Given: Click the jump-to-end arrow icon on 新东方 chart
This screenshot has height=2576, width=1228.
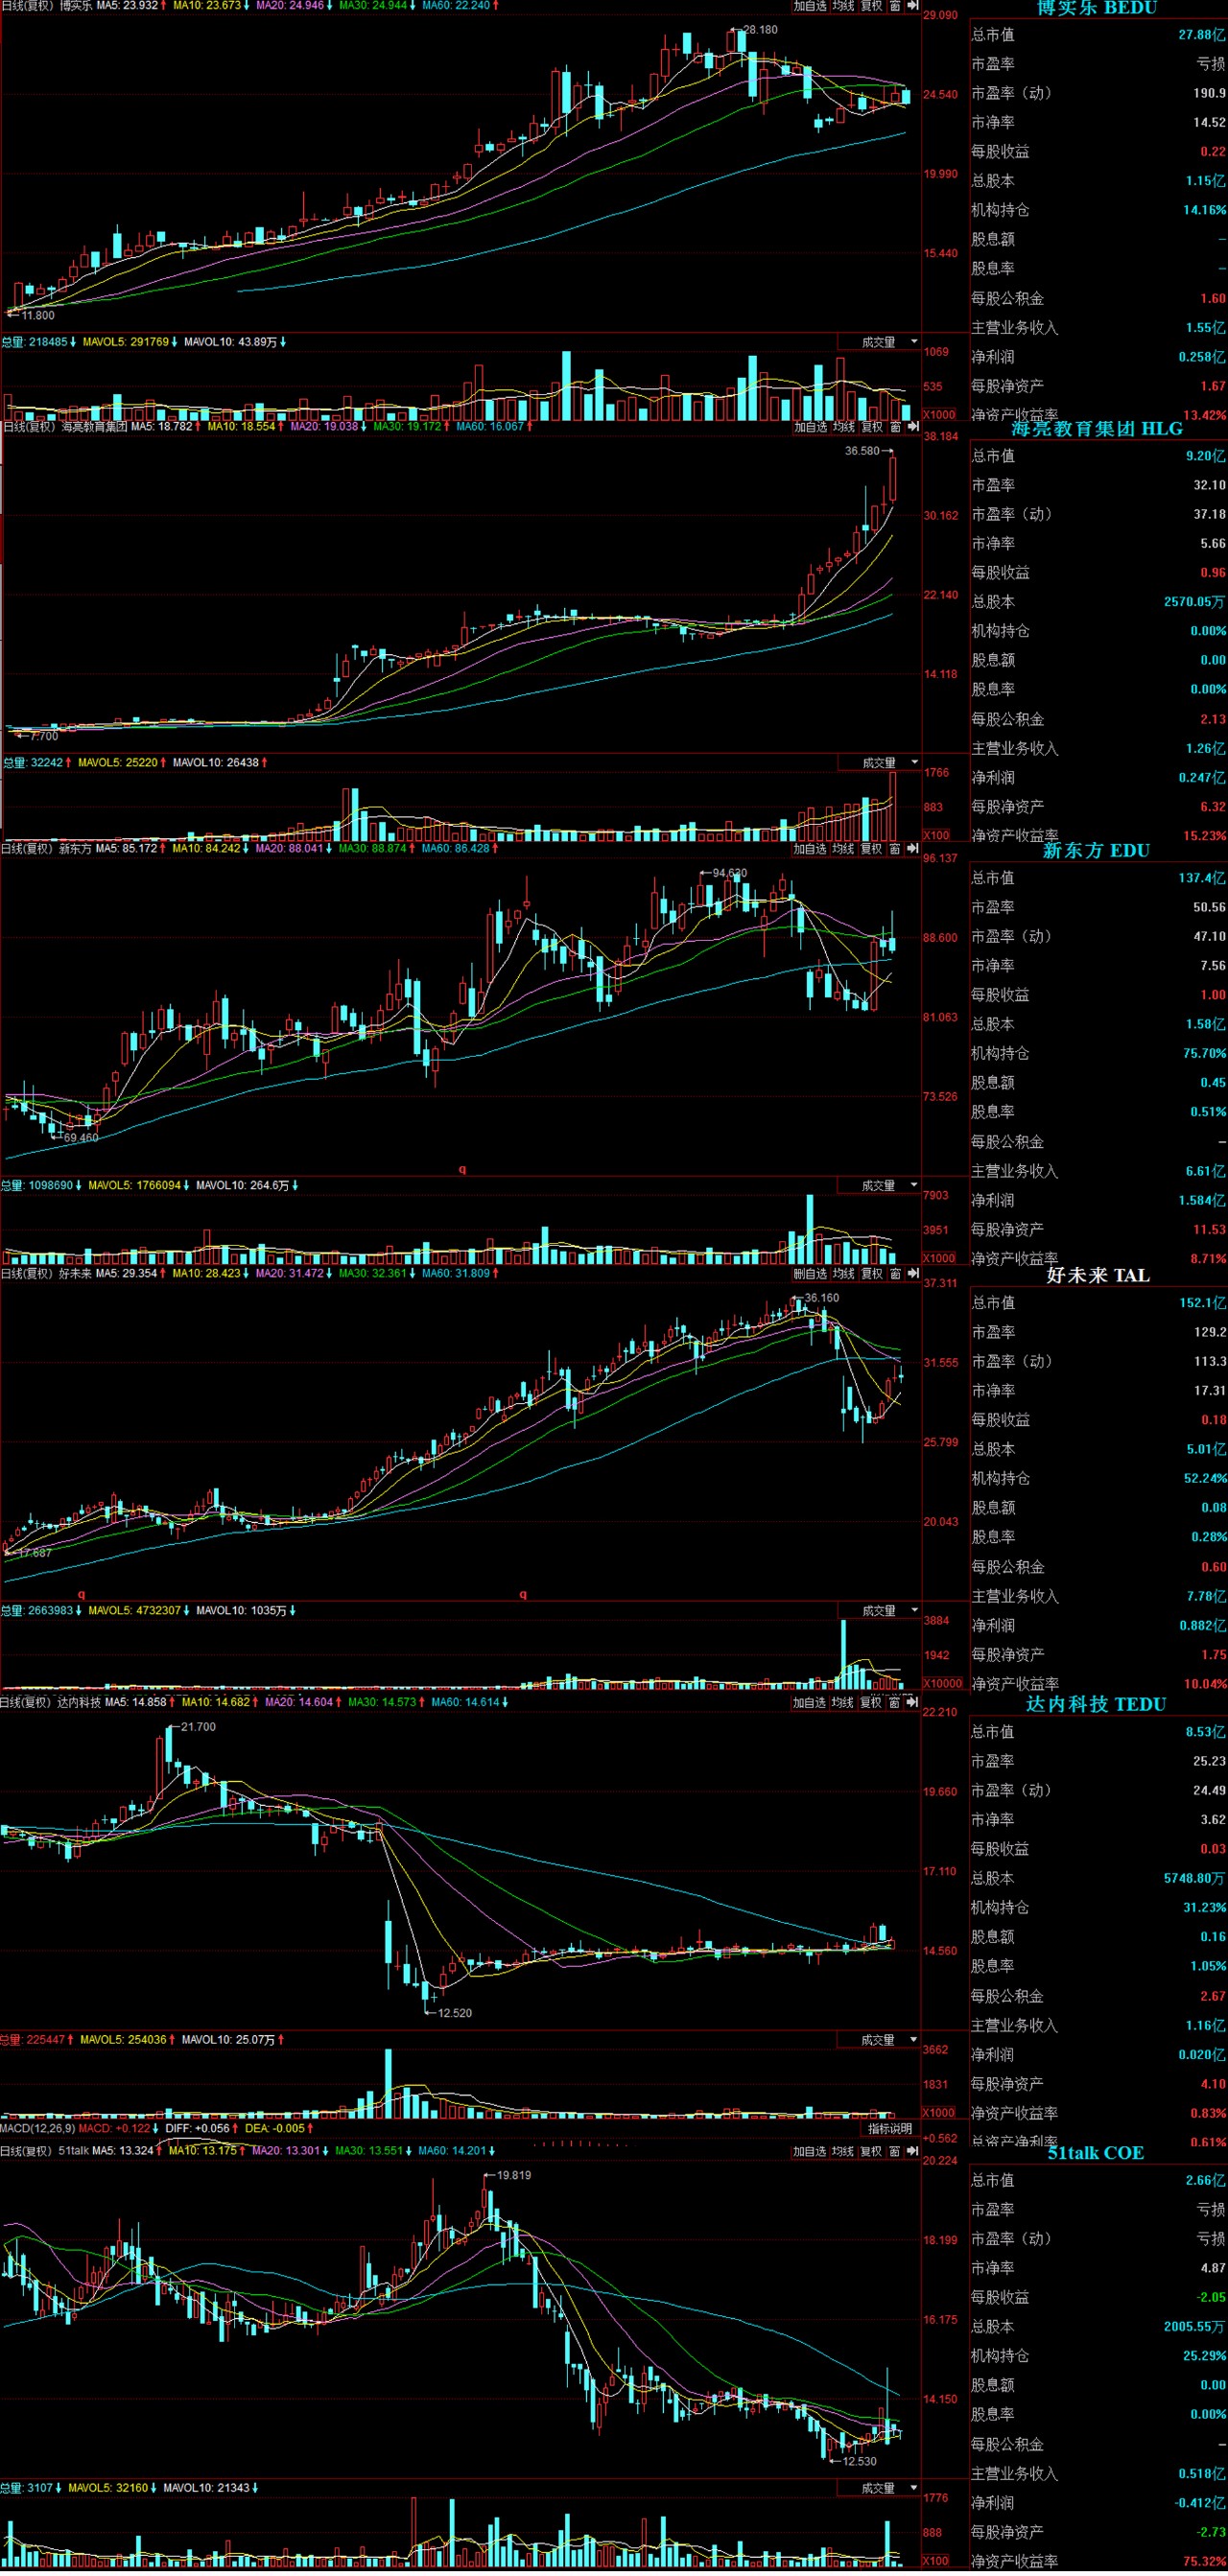Looking at the screenshot, I should point(912,849).
